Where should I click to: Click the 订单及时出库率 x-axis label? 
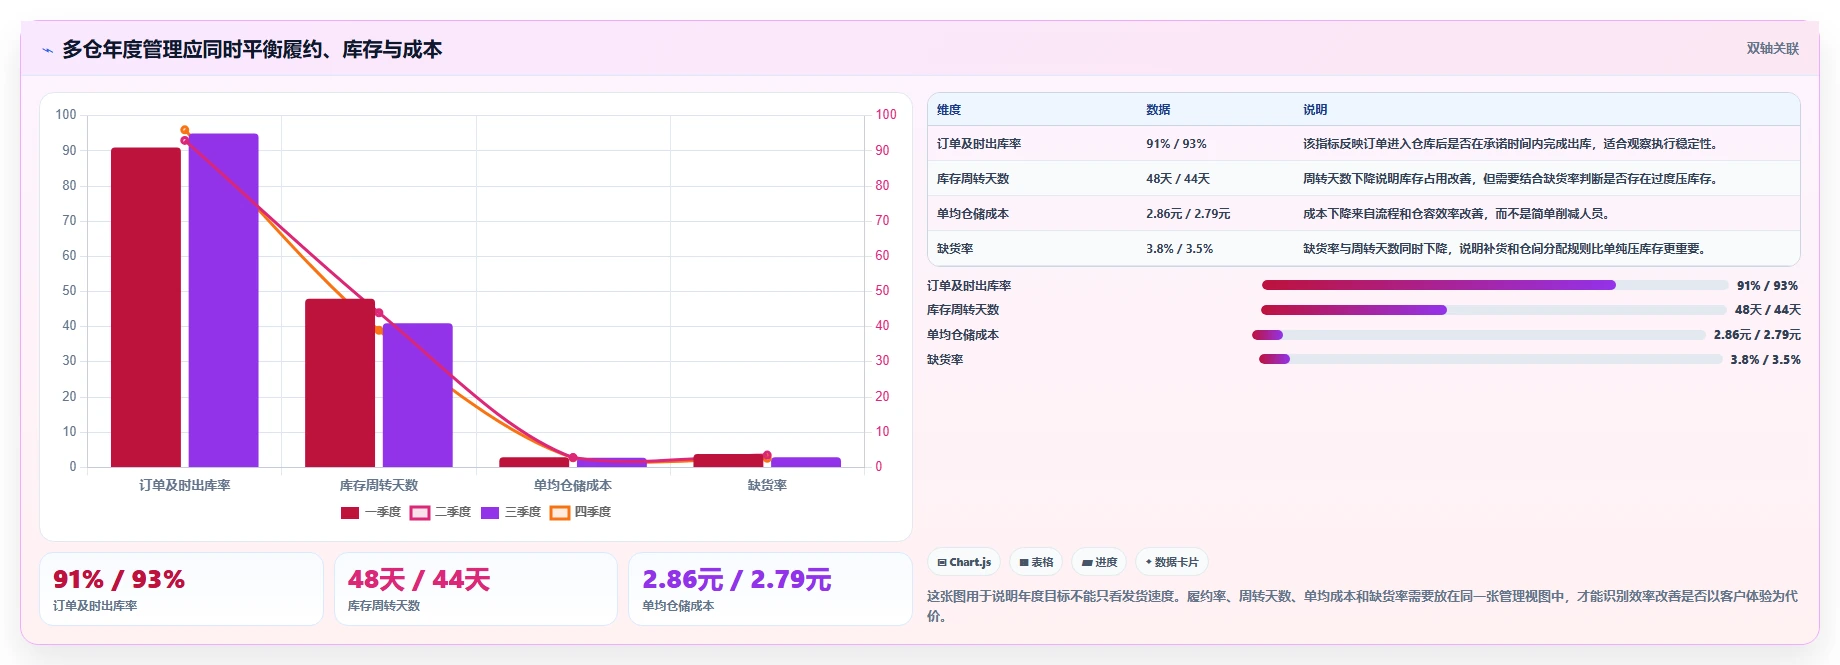pos(185,485)
